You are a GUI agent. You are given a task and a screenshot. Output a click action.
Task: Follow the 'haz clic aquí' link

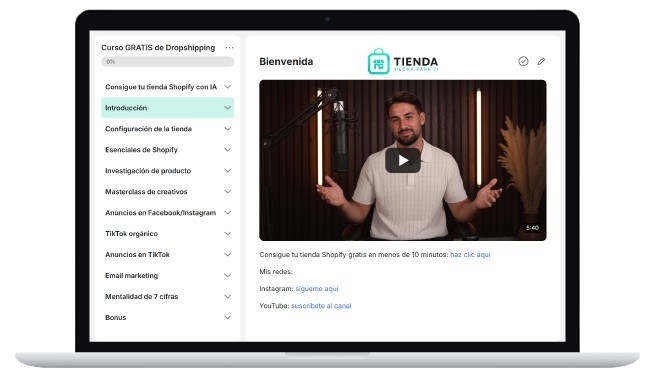pos(470,254)
